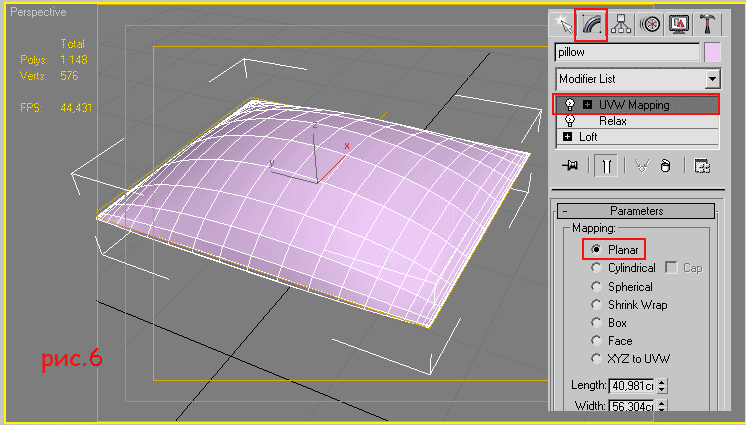The image size is (746, 425).
Task: Select Spherical mapping option
Action: [x=597, y=286]
